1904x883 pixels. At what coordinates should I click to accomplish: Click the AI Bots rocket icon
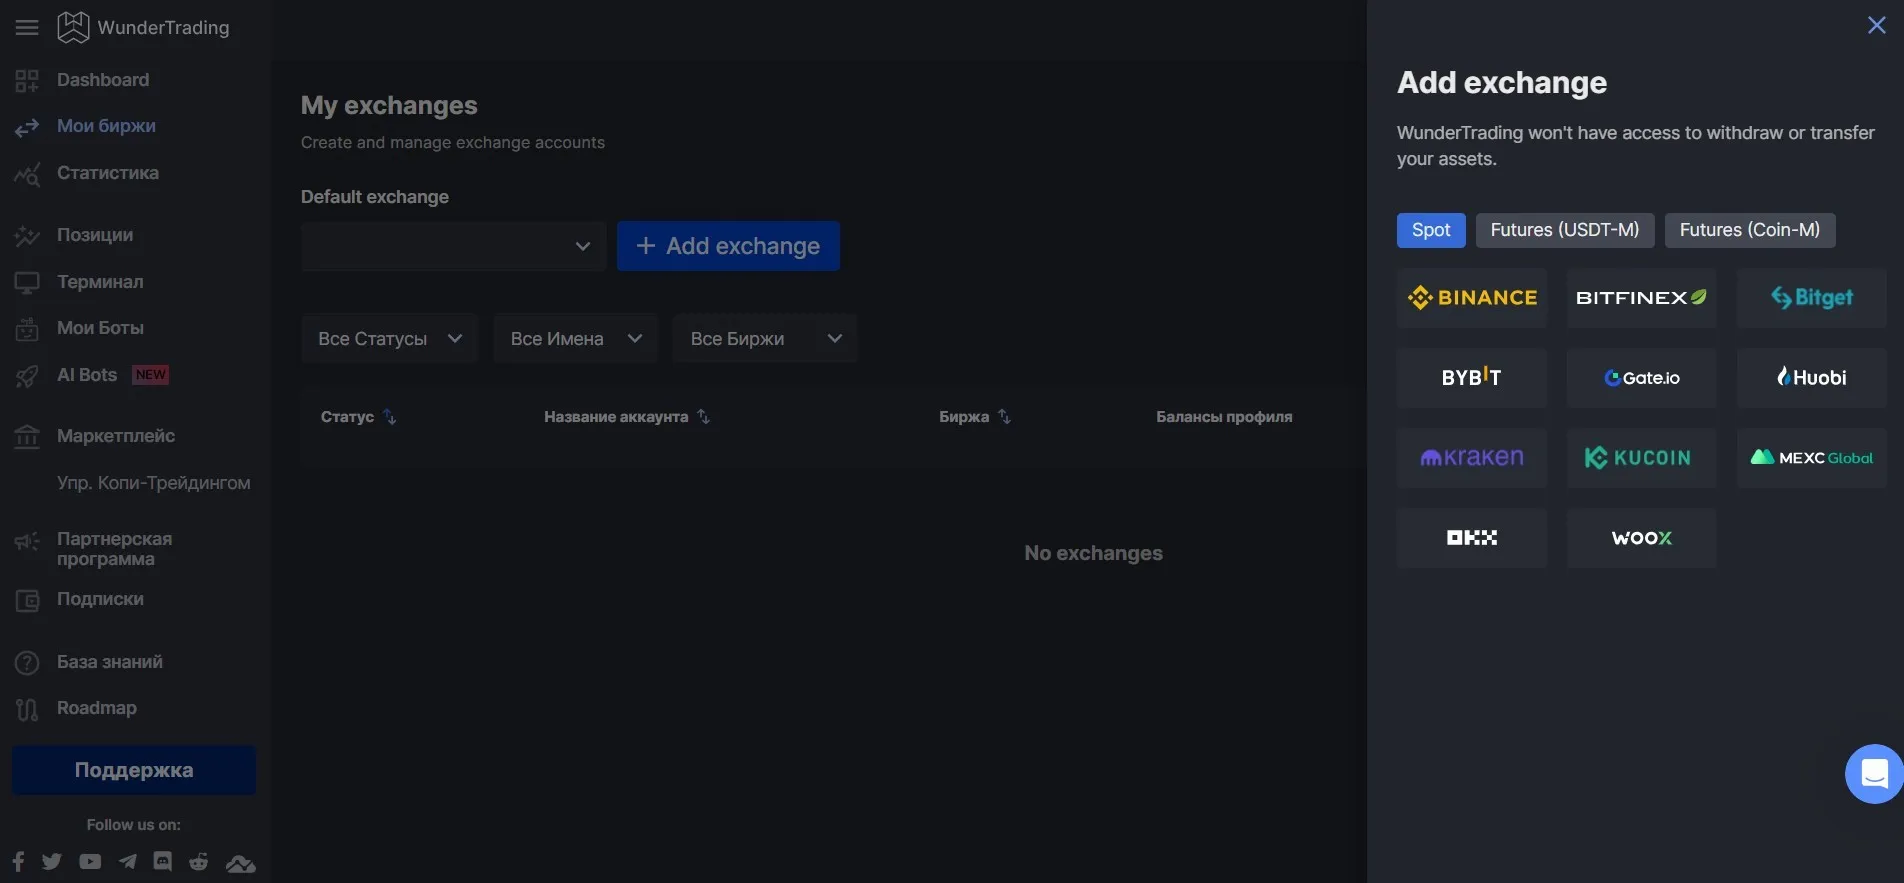[27, 376]
